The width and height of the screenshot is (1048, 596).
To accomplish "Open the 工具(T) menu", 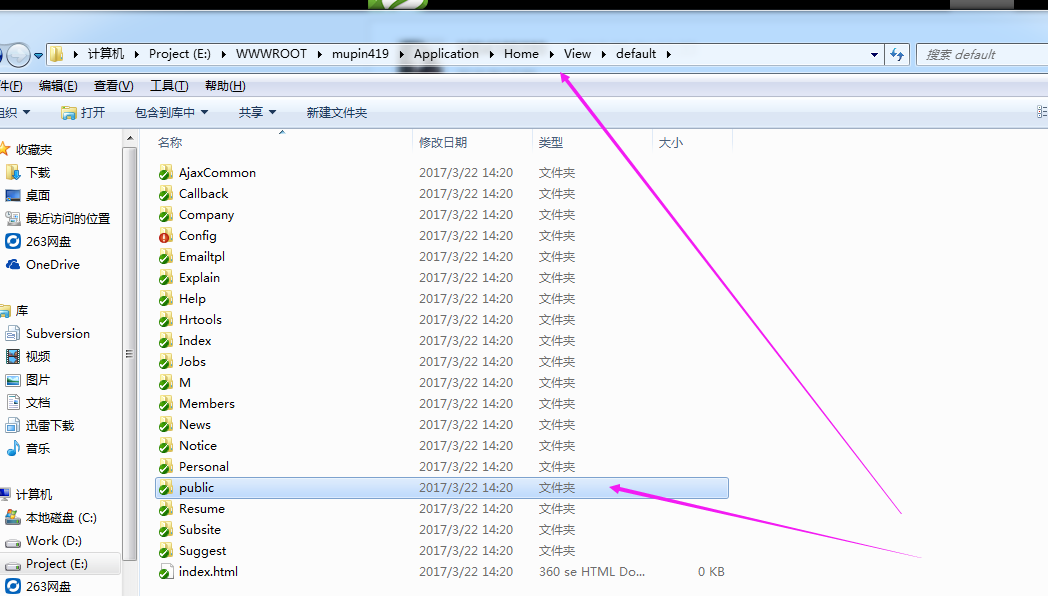I will (x=169, y=86).
